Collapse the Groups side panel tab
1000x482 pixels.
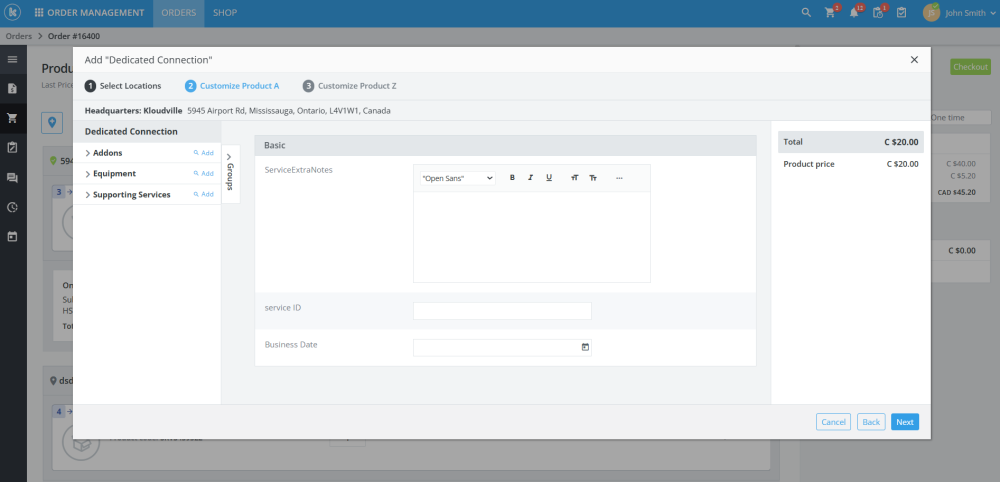(x=230, y=173)
